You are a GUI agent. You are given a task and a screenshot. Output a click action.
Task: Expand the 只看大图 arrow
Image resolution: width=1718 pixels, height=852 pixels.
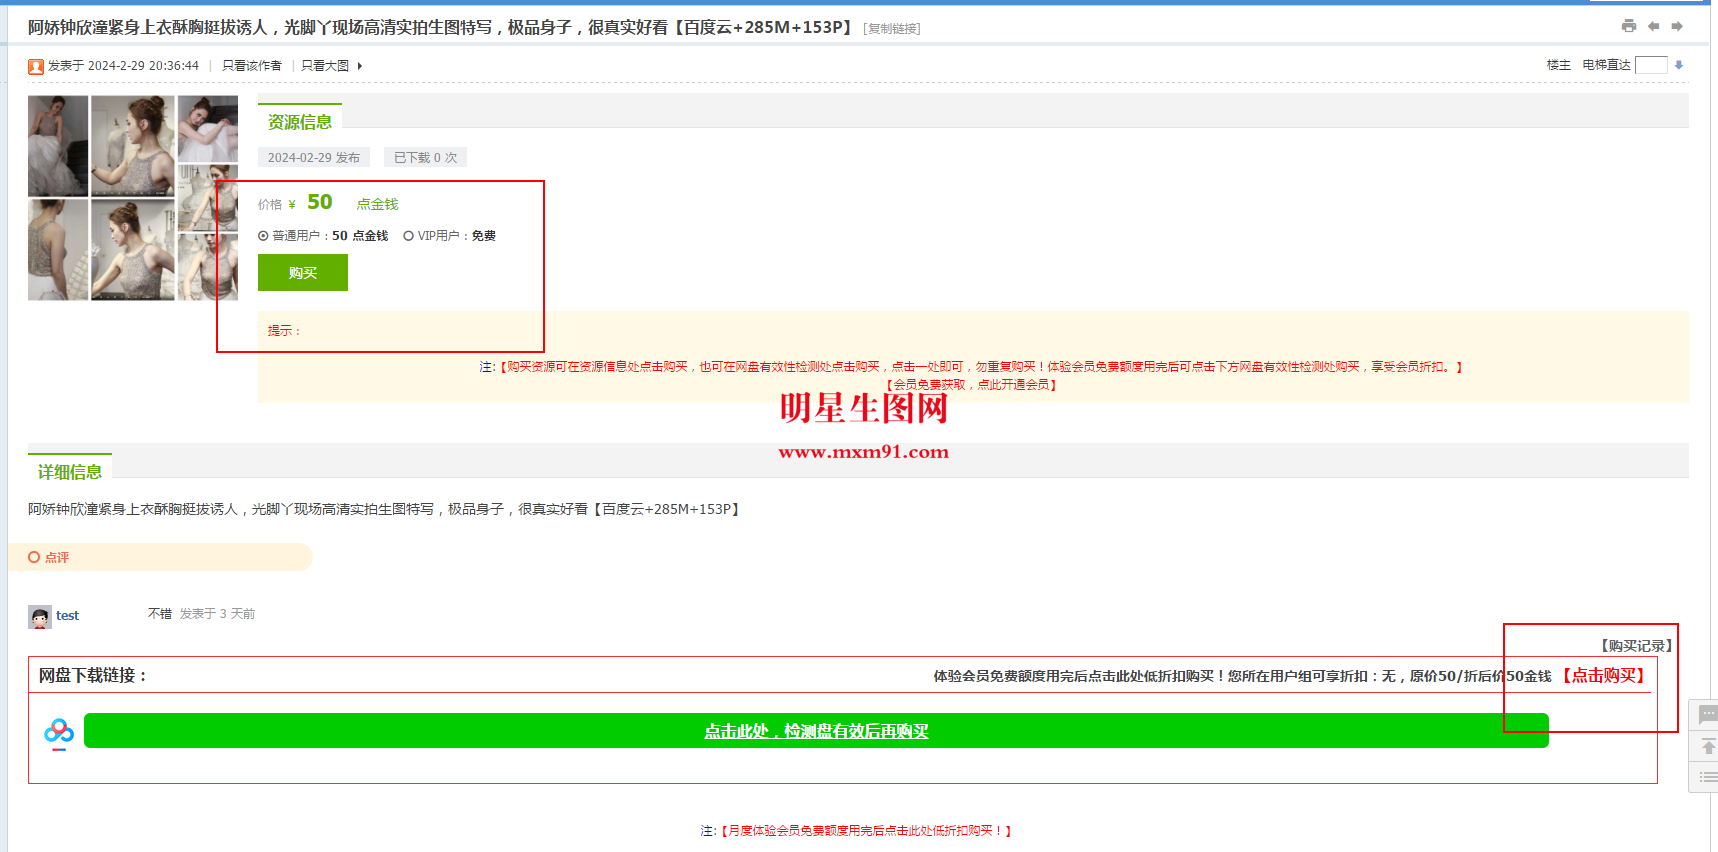(x=360, y=66)
